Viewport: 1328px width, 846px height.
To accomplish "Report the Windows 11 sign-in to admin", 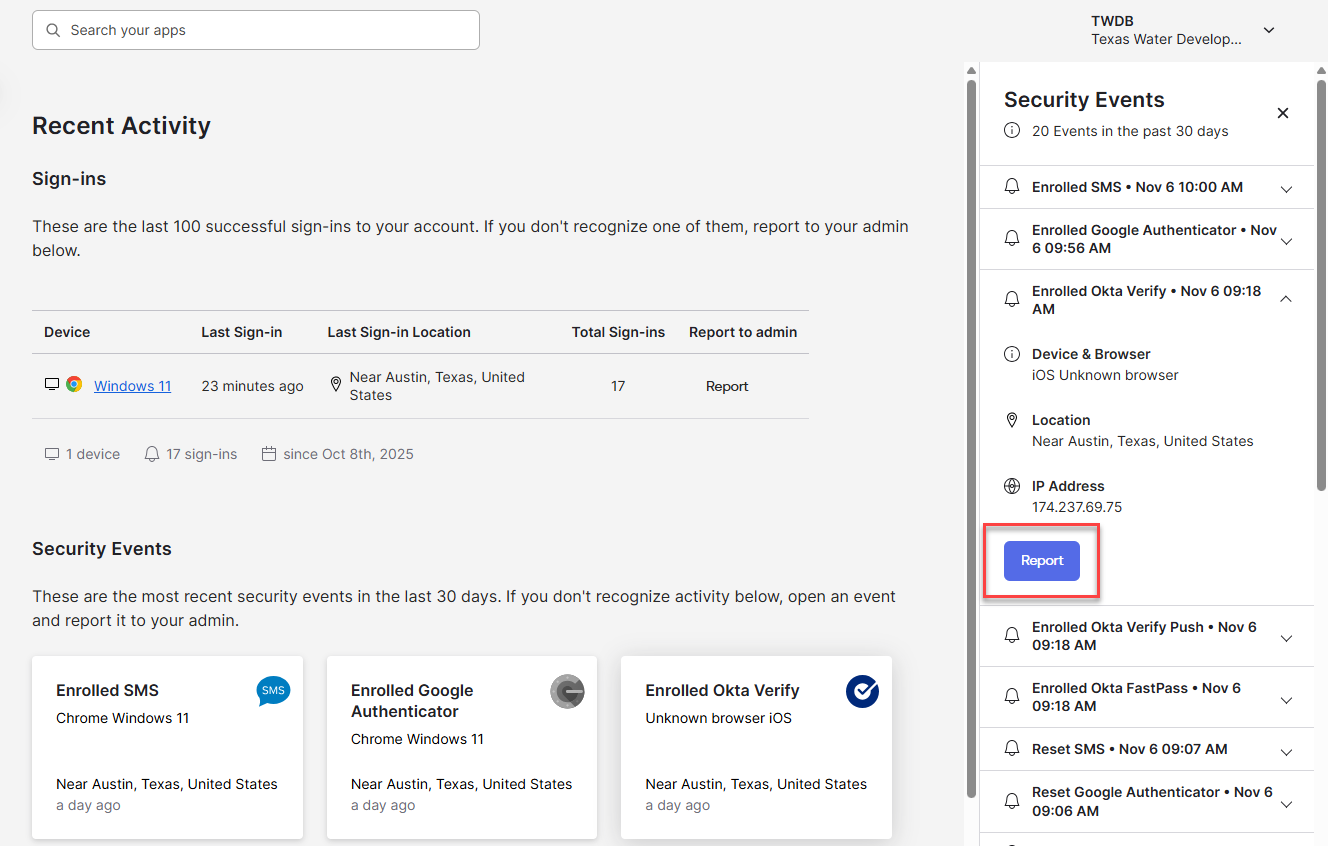I will click(x=727, y=386).
